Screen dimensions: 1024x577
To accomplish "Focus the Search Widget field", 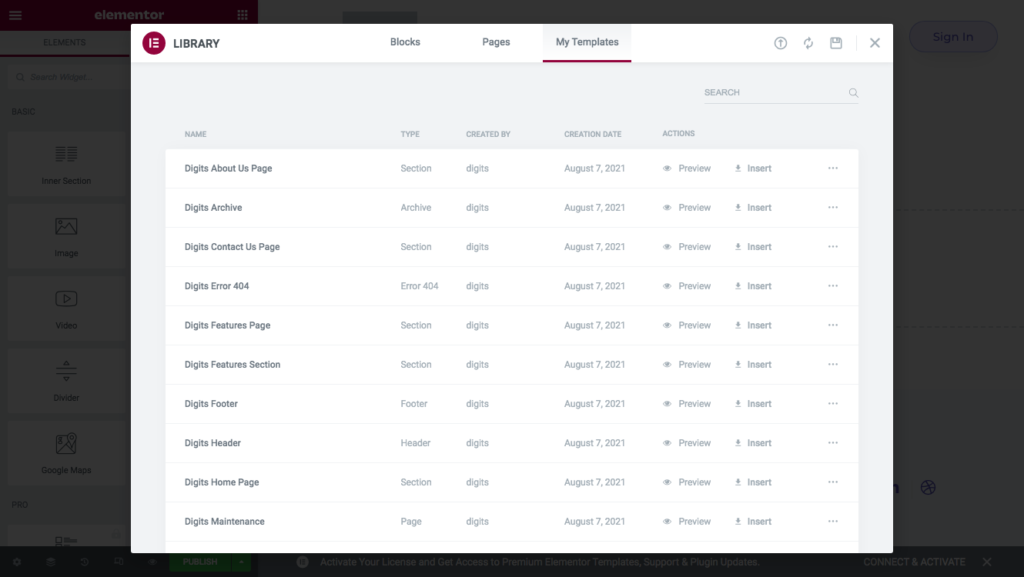I will [x=65, y=77].
